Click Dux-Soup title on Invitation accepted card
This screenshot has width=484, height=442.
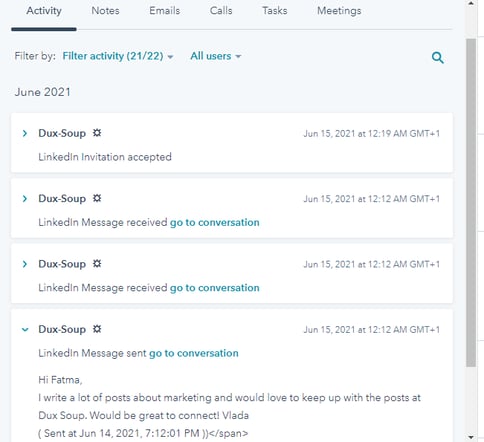coord(62,133)
